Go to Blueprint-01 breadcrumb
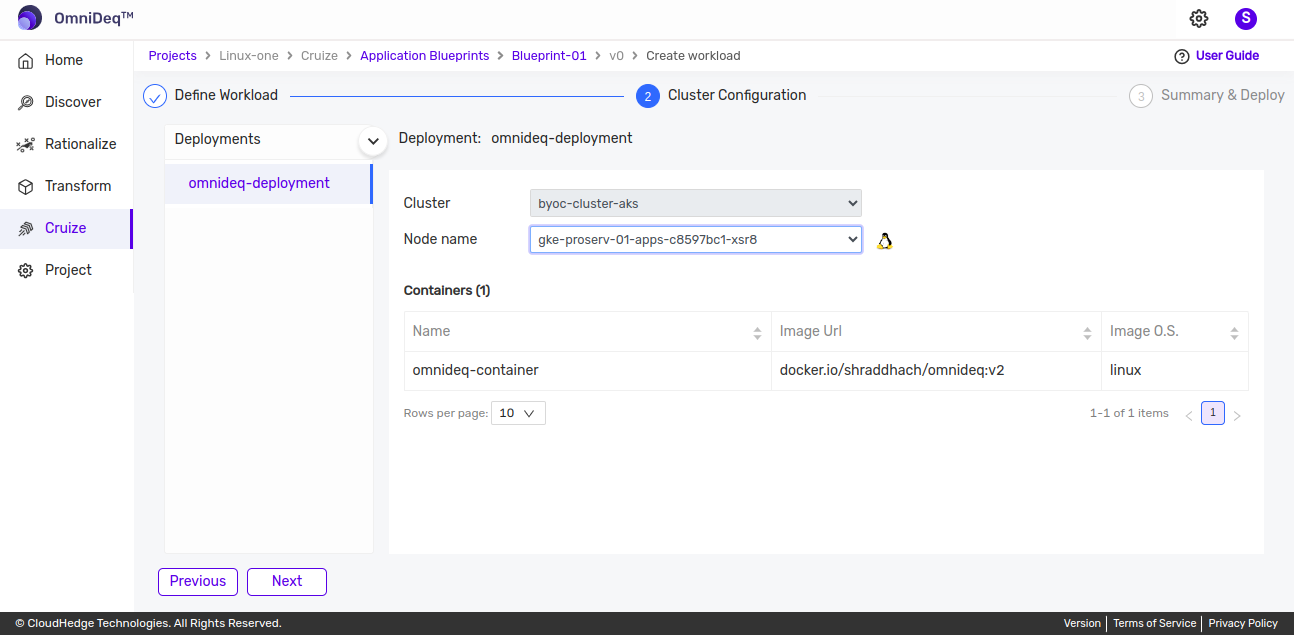The width and height of the screenshot is (1294, 635). (549, 56)
